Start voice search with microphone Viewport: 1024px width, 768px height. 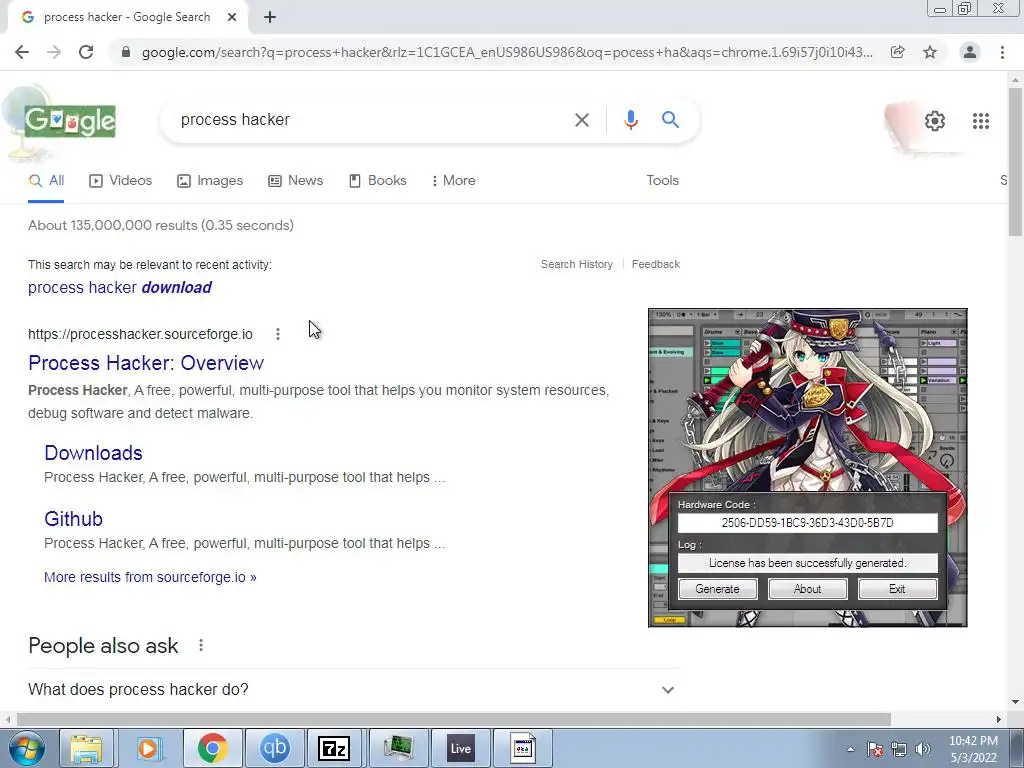[x=630, y=120]
